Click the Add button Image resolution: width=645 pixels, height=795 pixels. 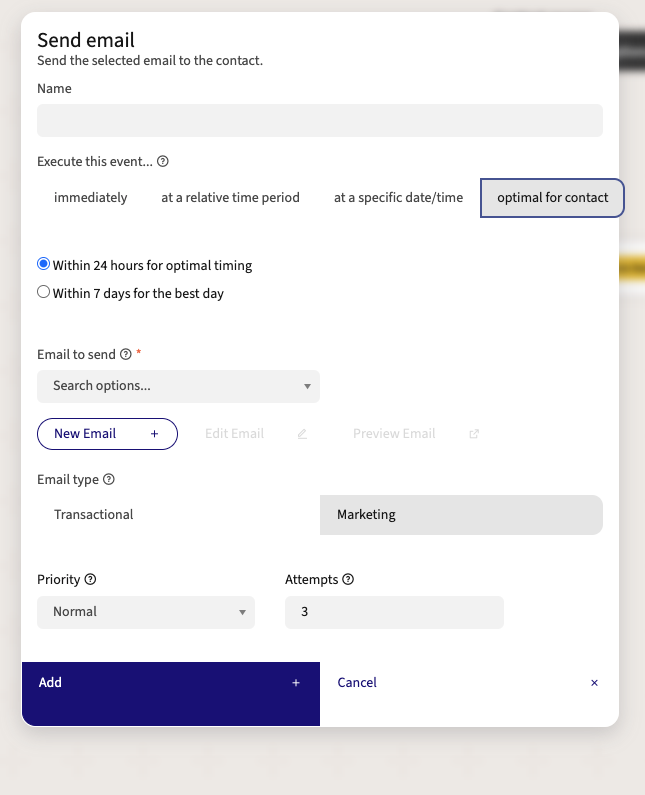click(x=171, y=694)
